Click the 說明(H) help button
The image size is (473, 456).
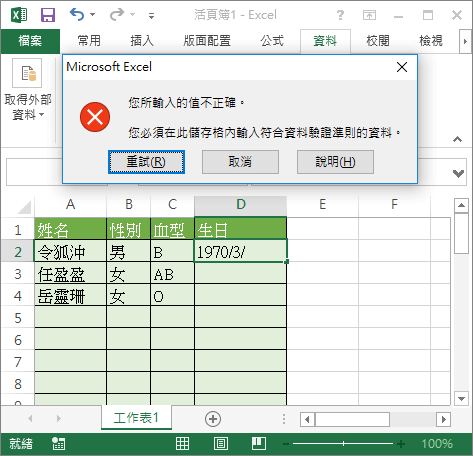click(x=335, y=162)
